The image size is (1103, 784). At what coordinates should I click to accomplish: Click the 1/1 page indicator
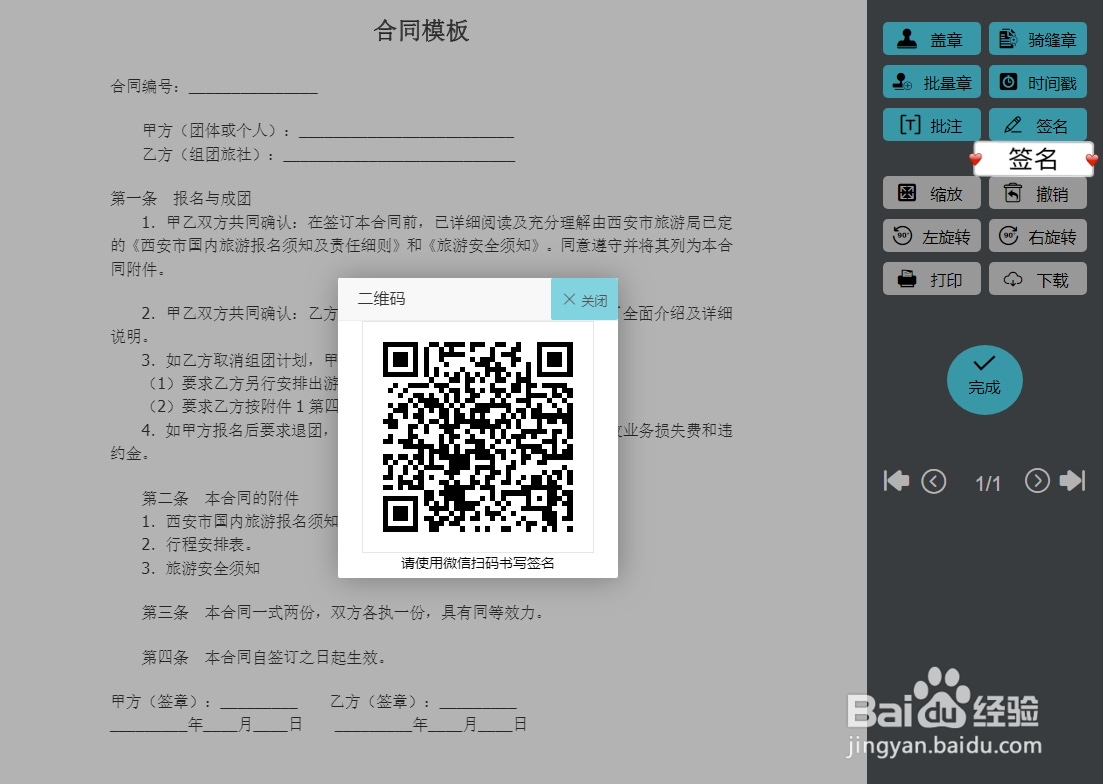(988, 483)
